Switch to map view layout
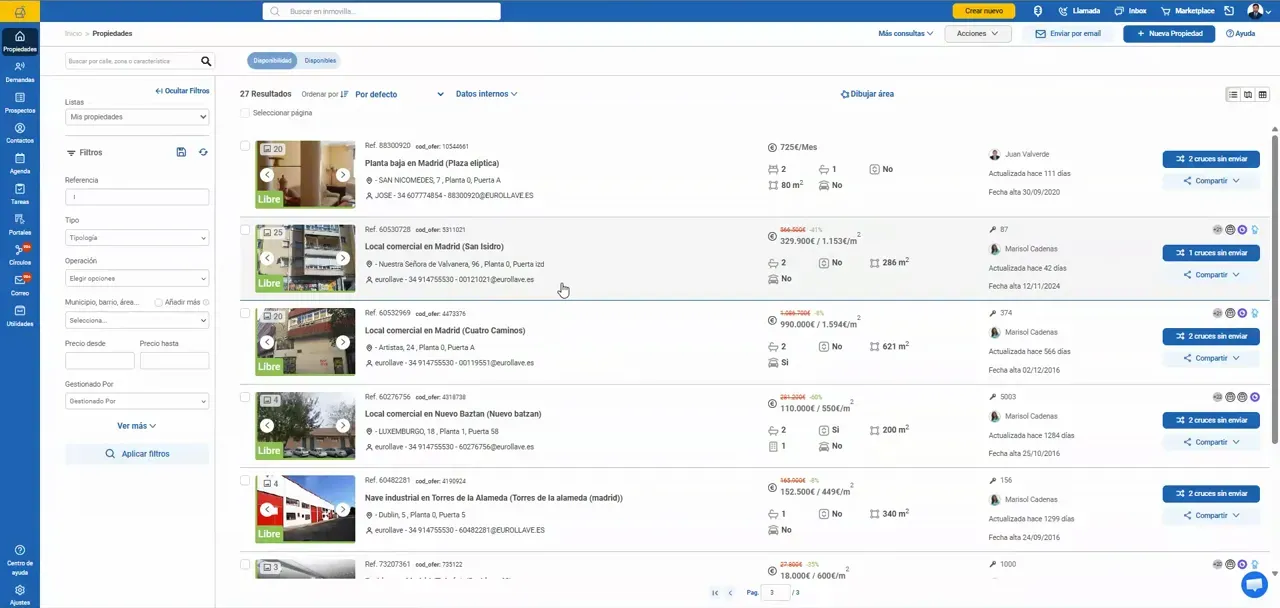 1248,94
